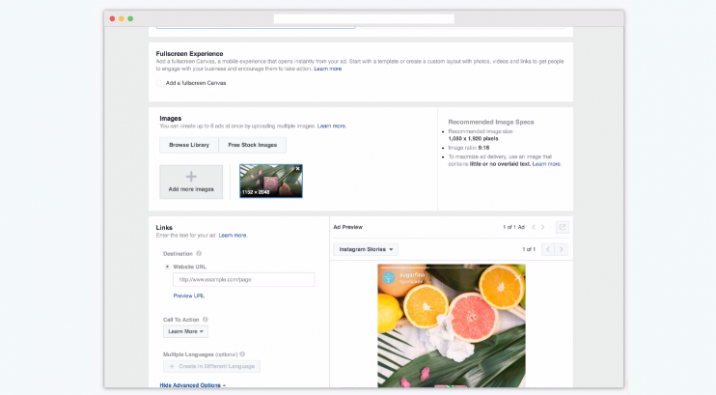This screenshot has width=716, height=395.
Task: Click the Destination info icon
Action: click(199, 253)
